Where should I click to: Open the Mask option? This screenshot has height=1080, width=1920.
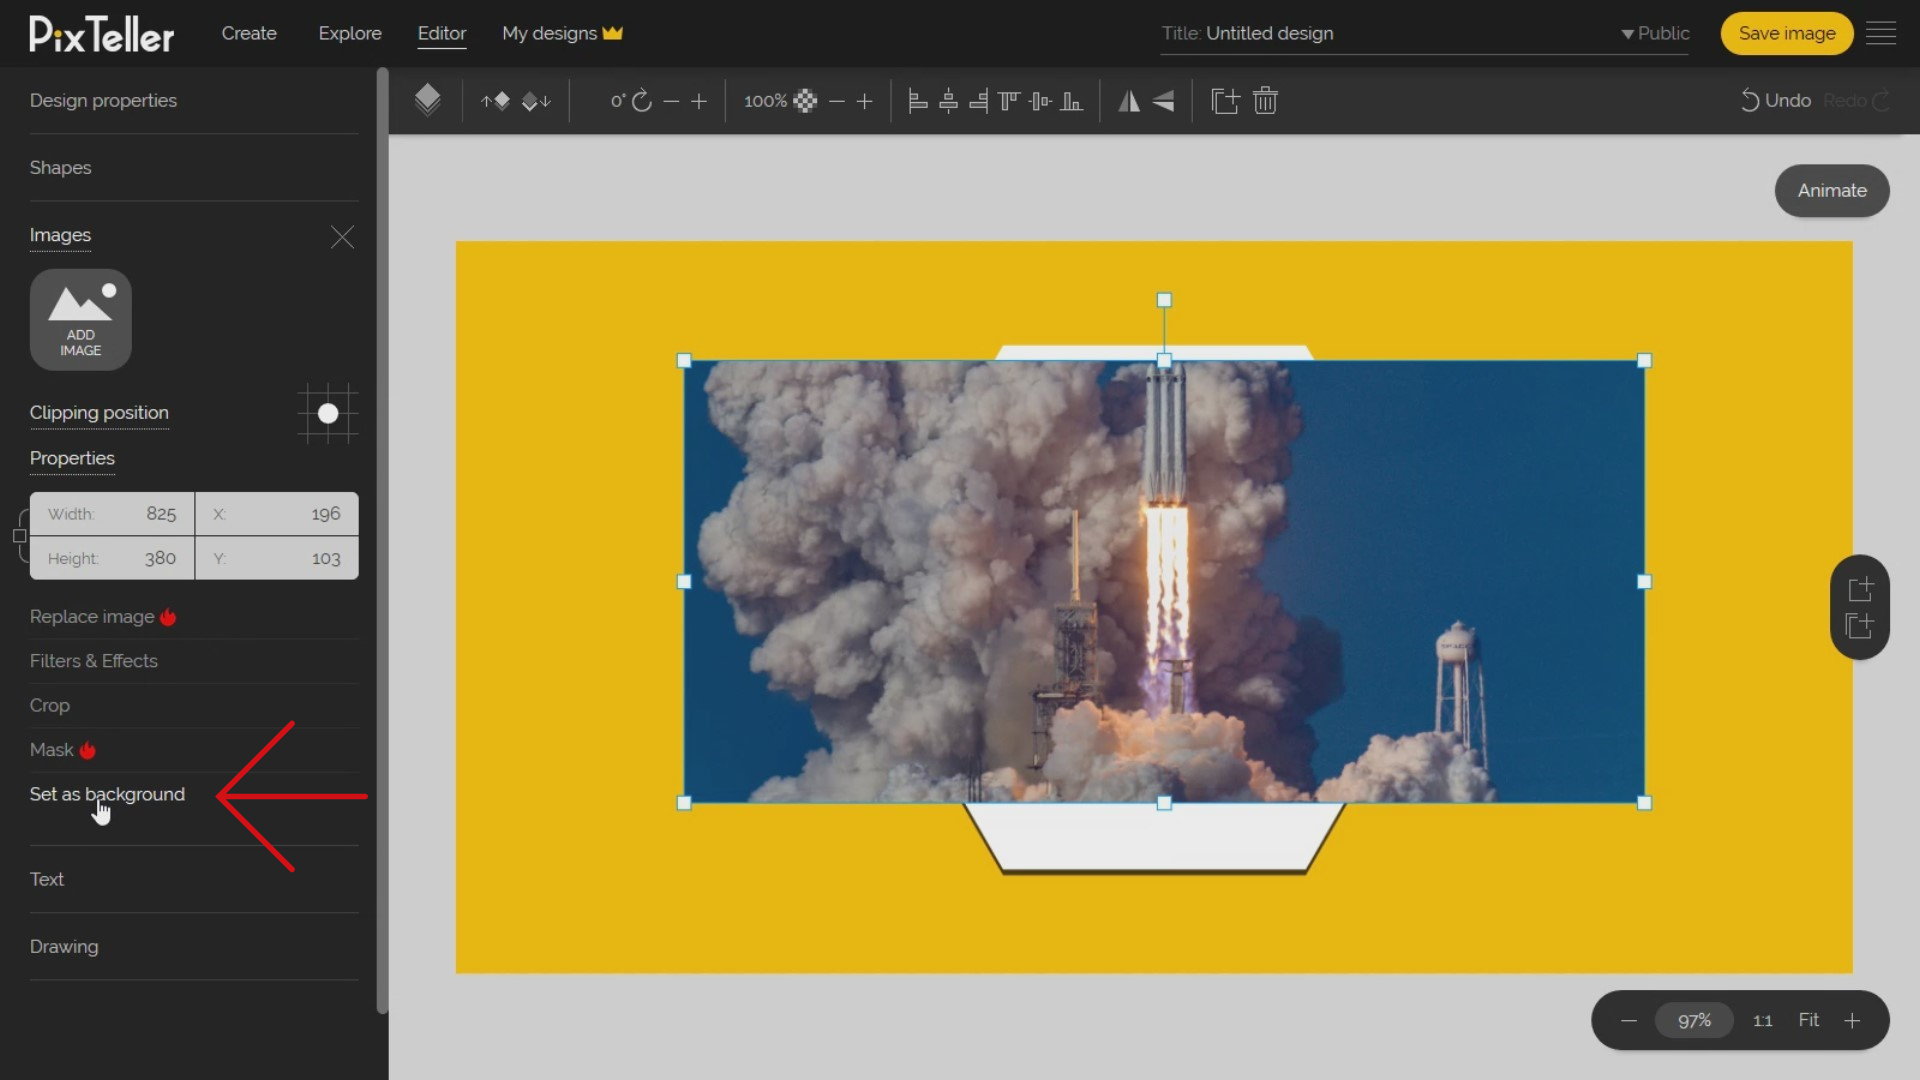62,750
